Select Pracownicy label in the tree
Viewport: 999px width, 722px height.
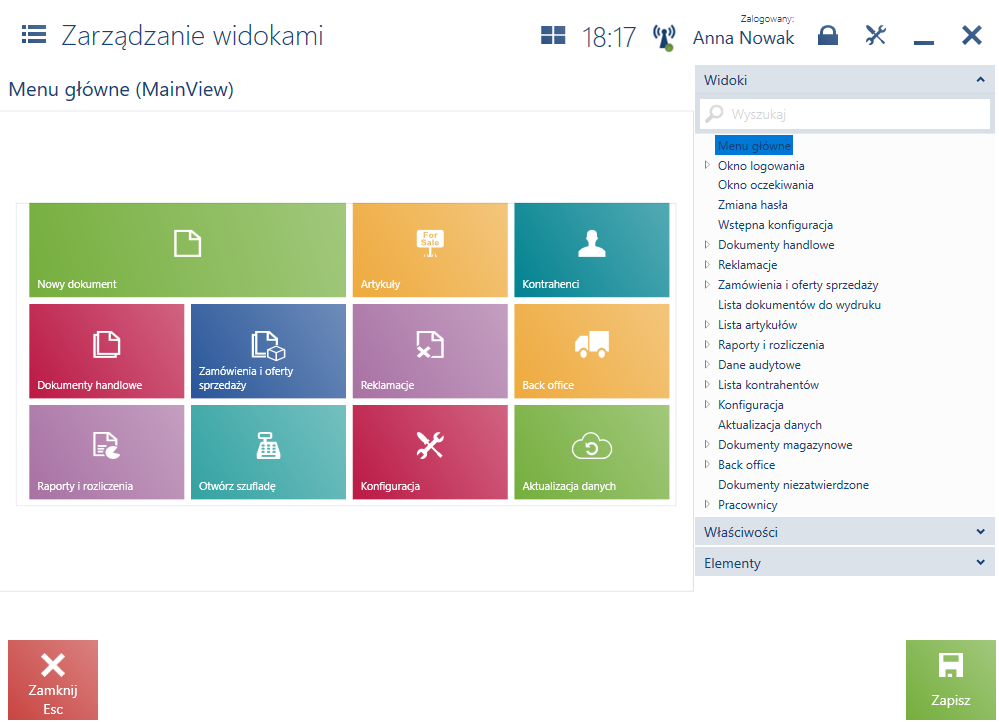point(747,505)
